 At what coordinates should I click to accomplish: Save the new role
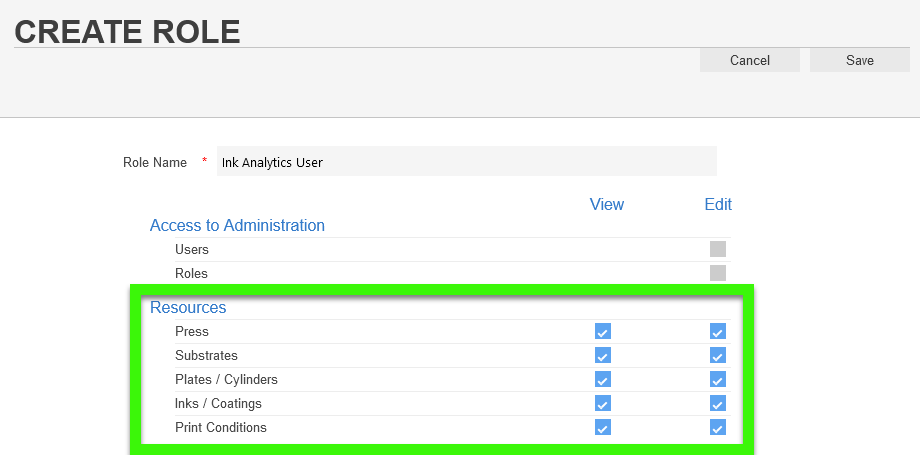(x=859, y=60)
